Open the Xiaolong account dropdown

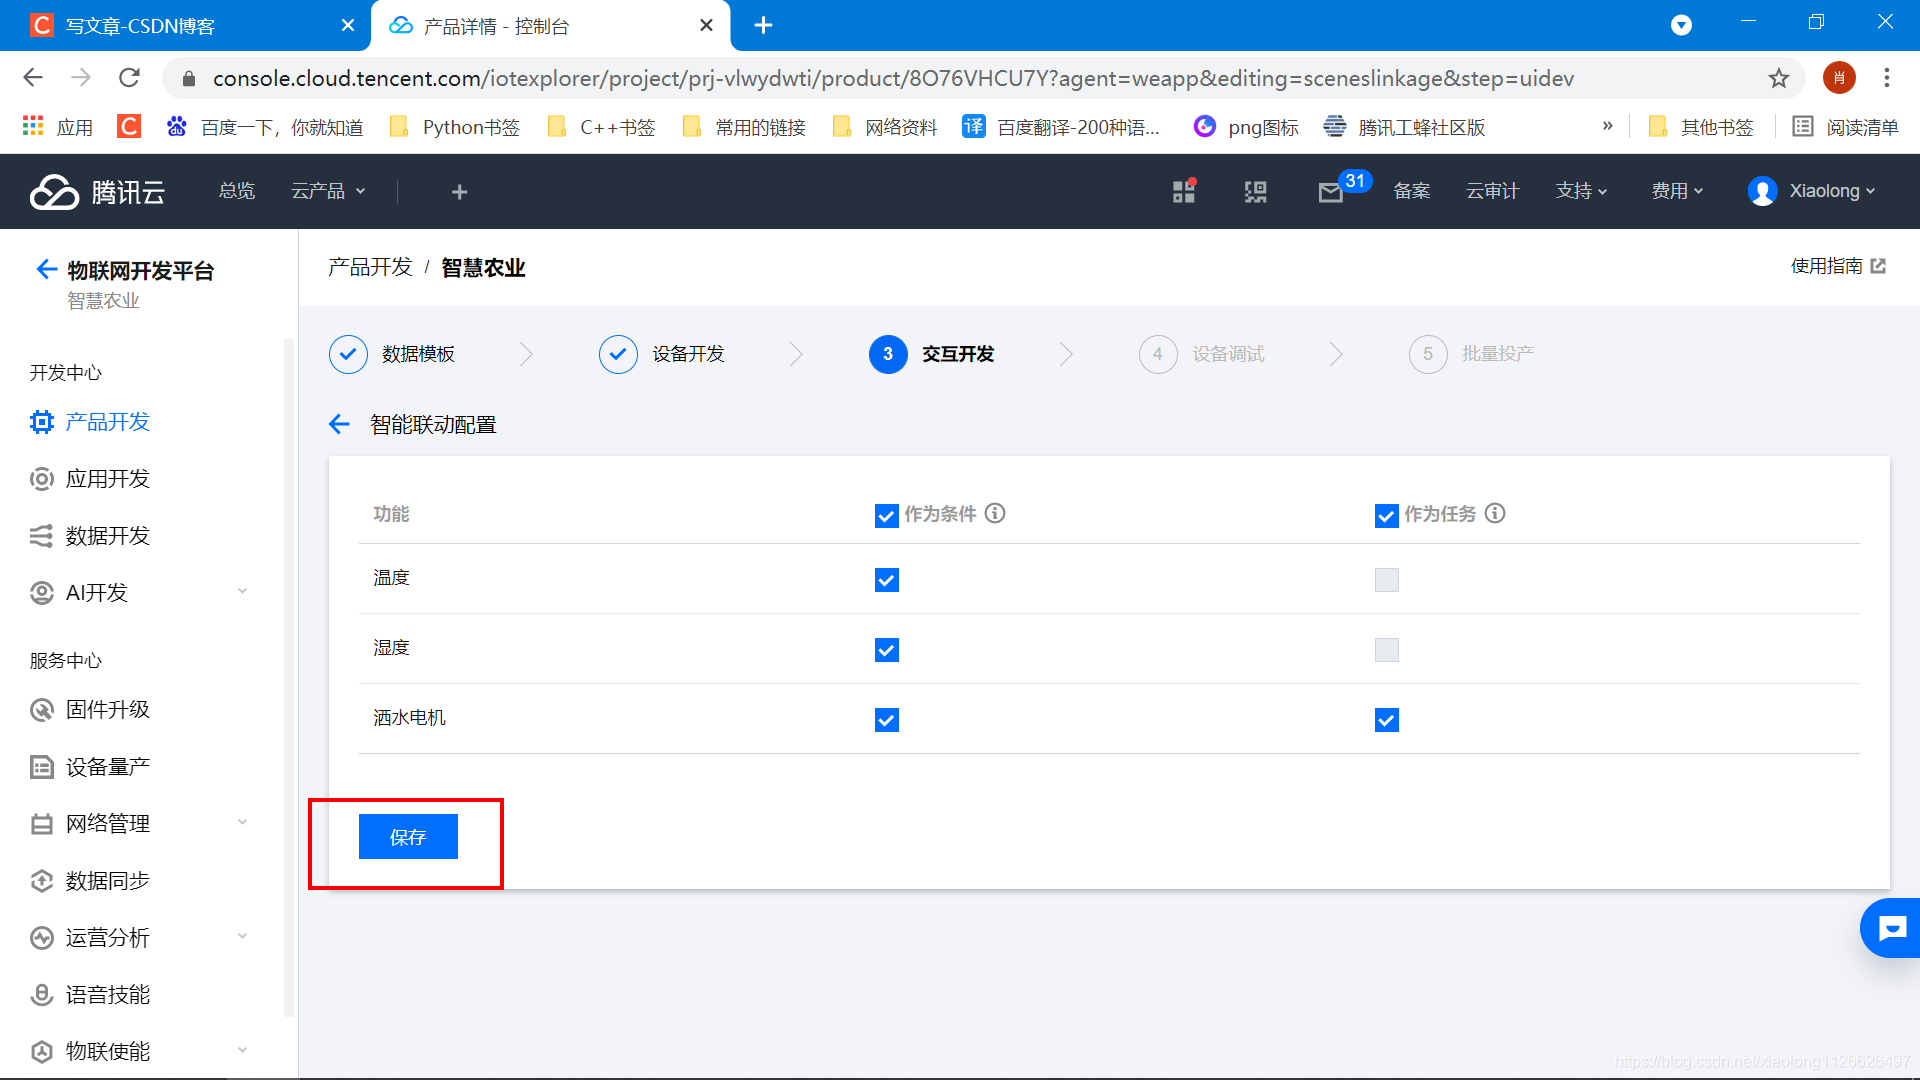pos(1812,191)
